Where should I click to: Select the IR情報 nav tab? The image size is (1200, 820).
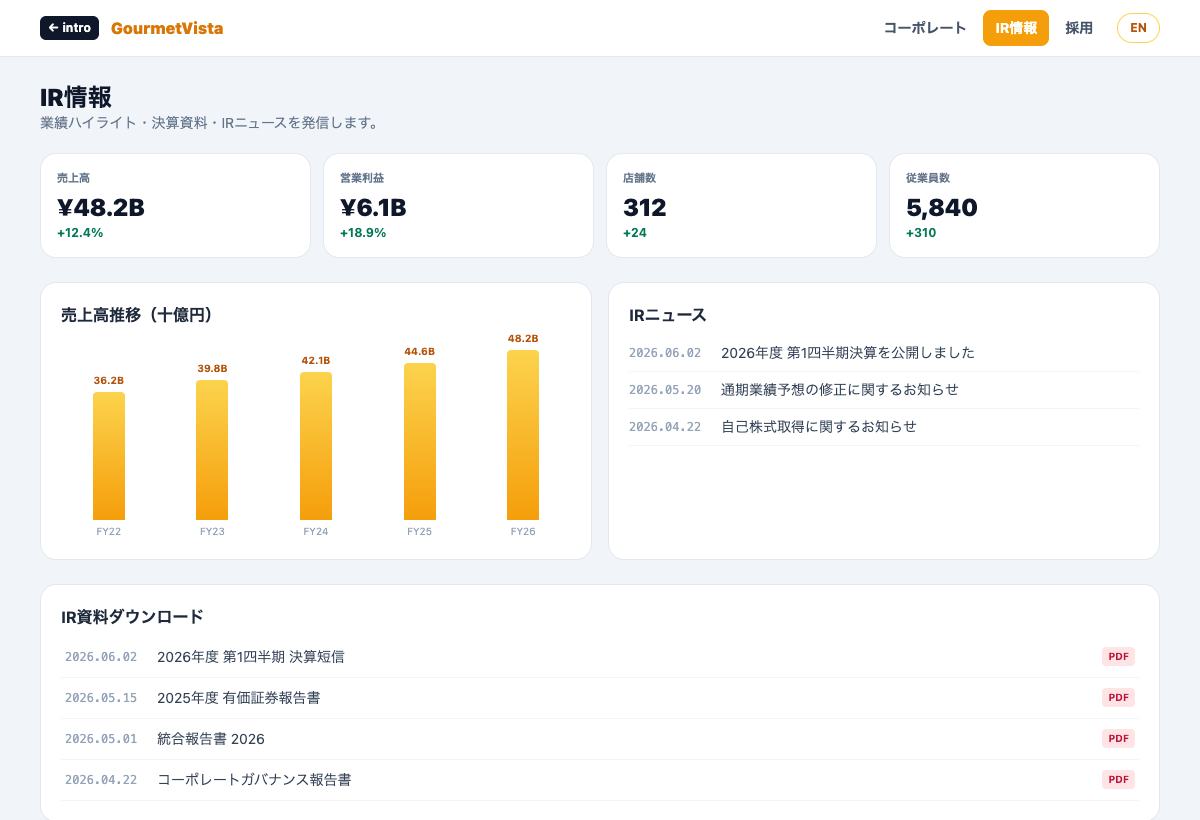click(x=1016, y=28)
